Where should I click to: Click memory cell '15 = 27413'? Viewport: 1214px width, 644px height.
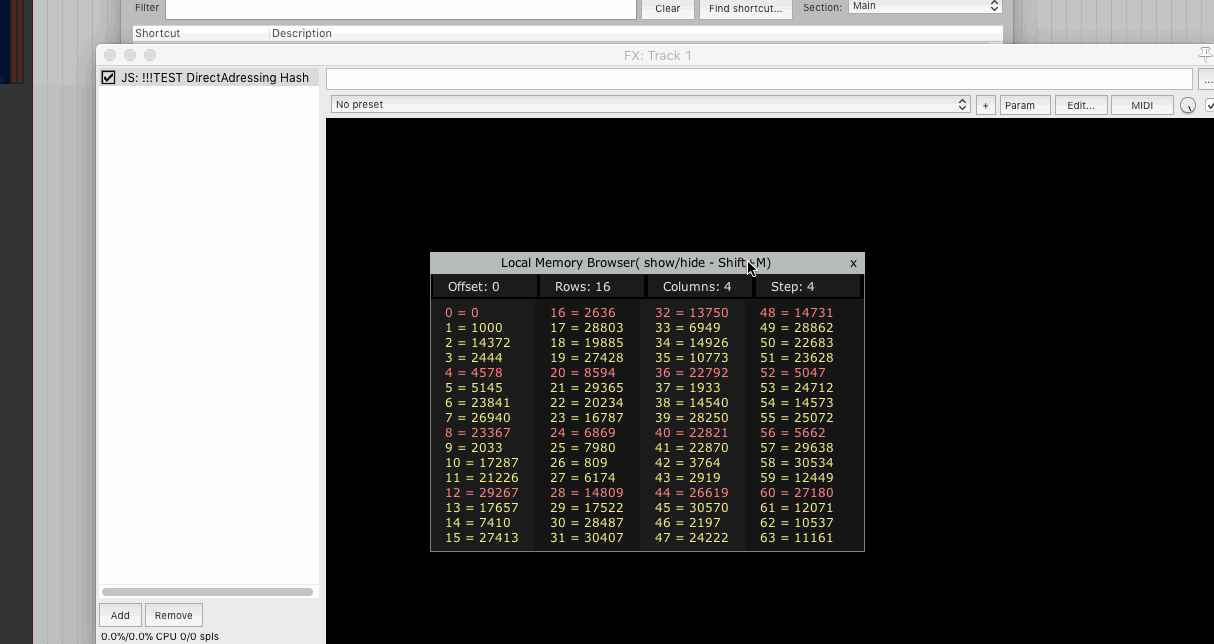[x=482, y=538]
